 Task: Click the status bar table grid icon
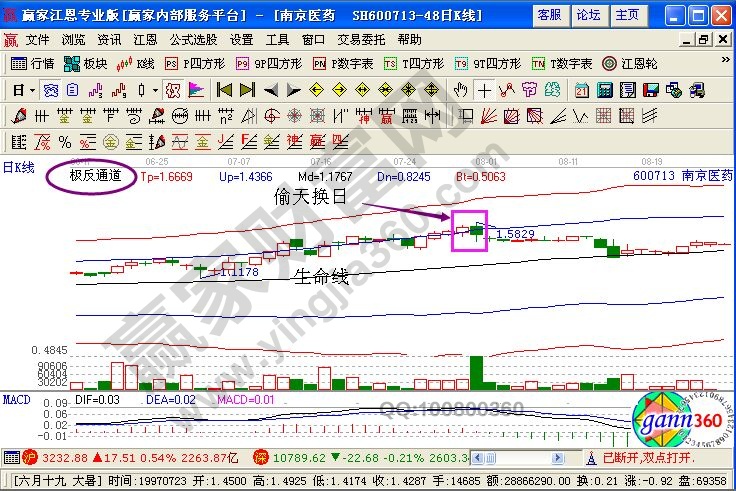pos(12,457)
